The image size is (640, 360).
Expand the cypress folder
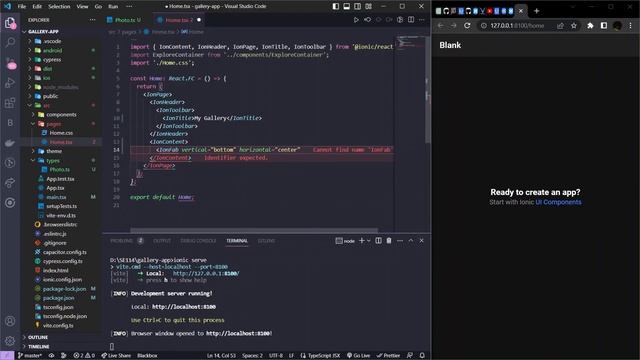click(x=52, y=60)
